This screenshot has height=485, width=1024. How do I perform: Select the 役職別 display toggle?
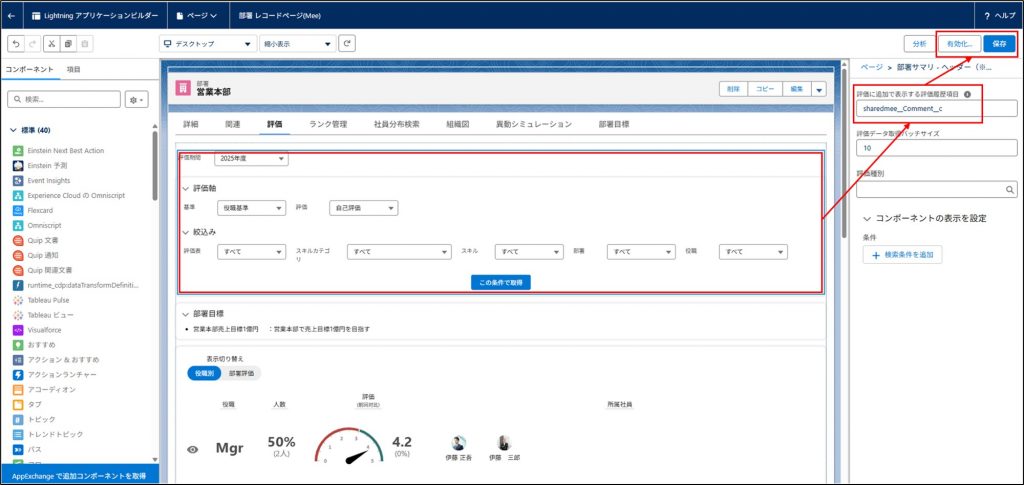point(204,373)
